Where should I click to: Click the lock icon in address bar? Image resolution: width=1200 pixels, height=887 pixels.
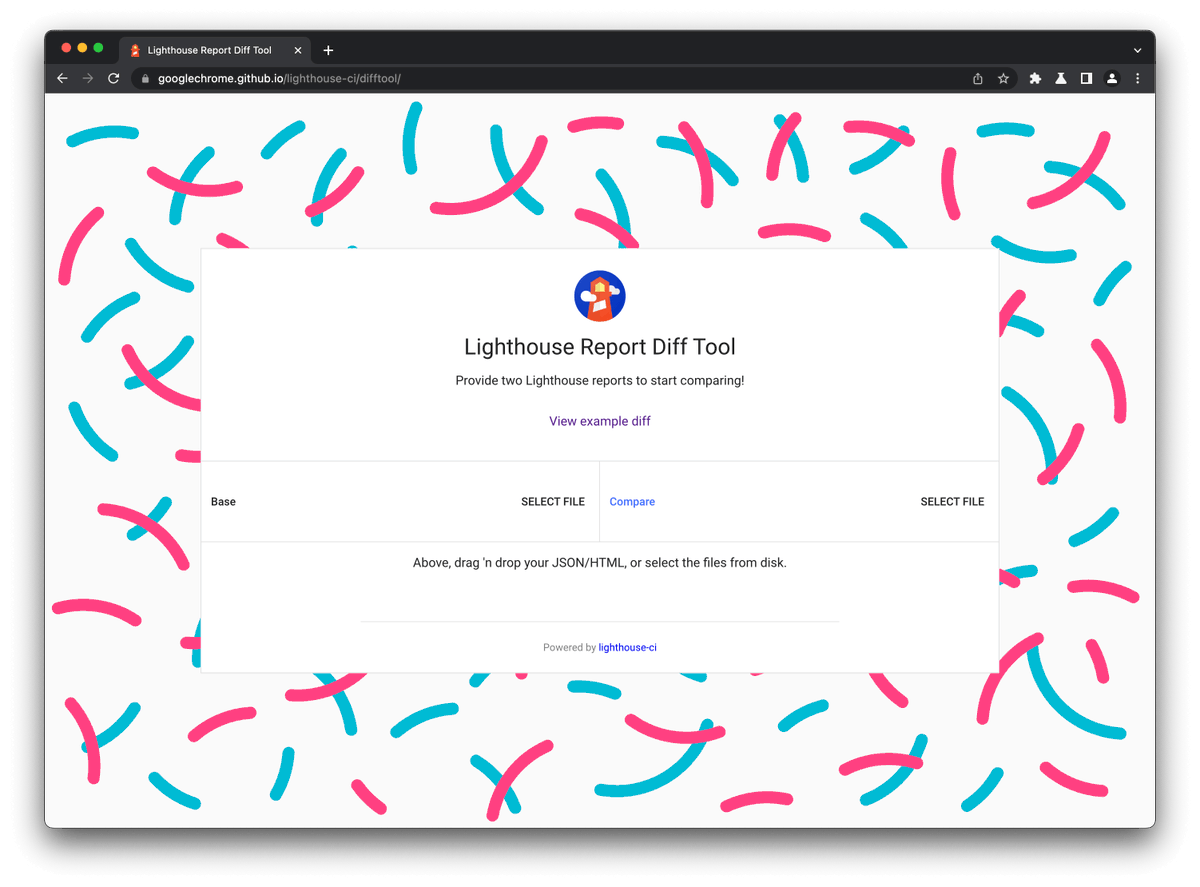pos(145,79)
